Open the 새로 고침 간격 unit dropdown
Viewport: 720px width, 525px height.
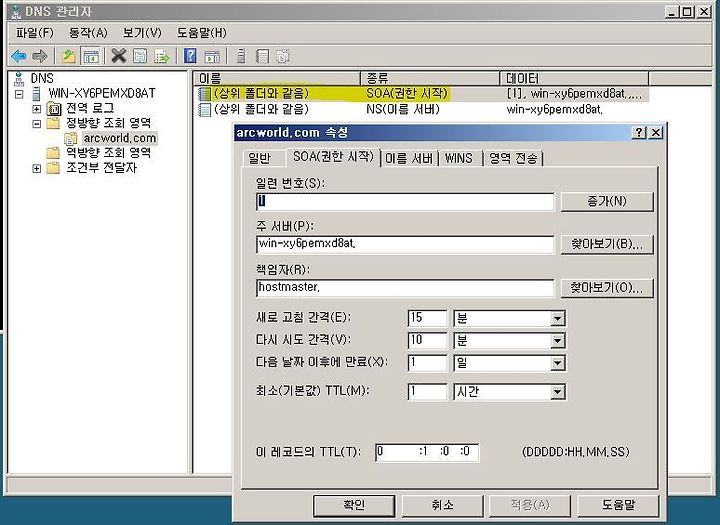(x=557, y=318)
